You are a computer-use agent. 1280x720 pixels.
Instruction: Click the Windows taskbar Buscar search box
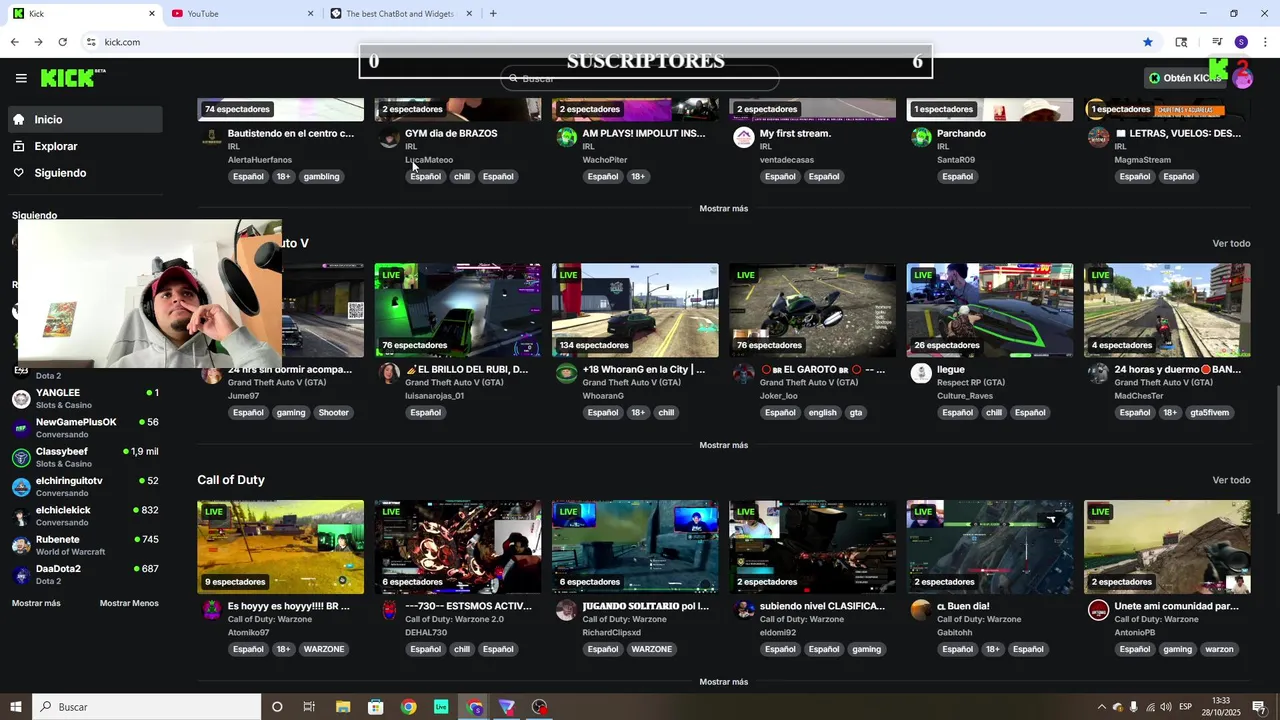[x=146, y=707]
